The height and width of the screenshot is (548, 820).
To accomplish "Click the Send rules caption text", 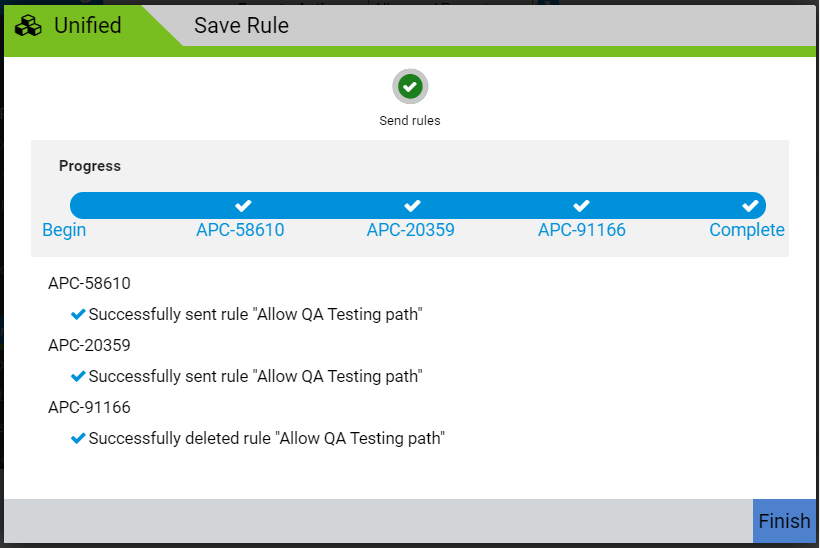I will click(x=409, y=121).
